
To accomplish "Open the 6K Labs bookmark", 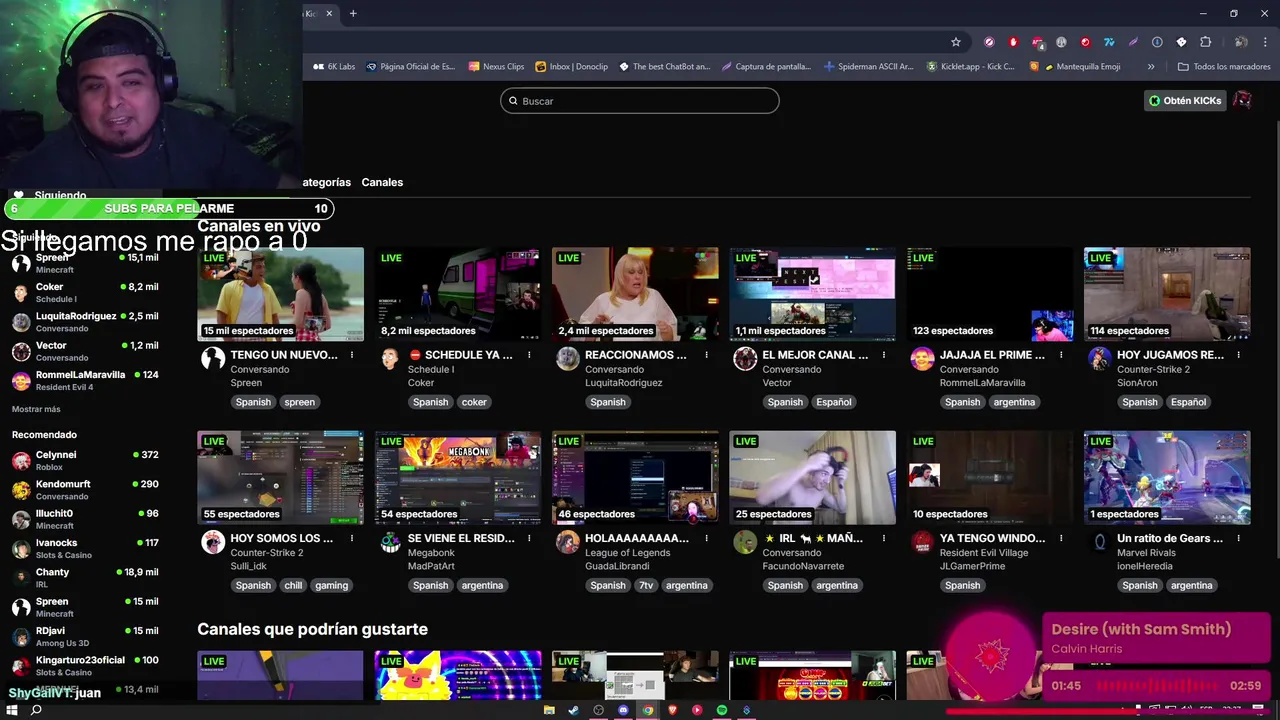I will [x=334, y=67].
